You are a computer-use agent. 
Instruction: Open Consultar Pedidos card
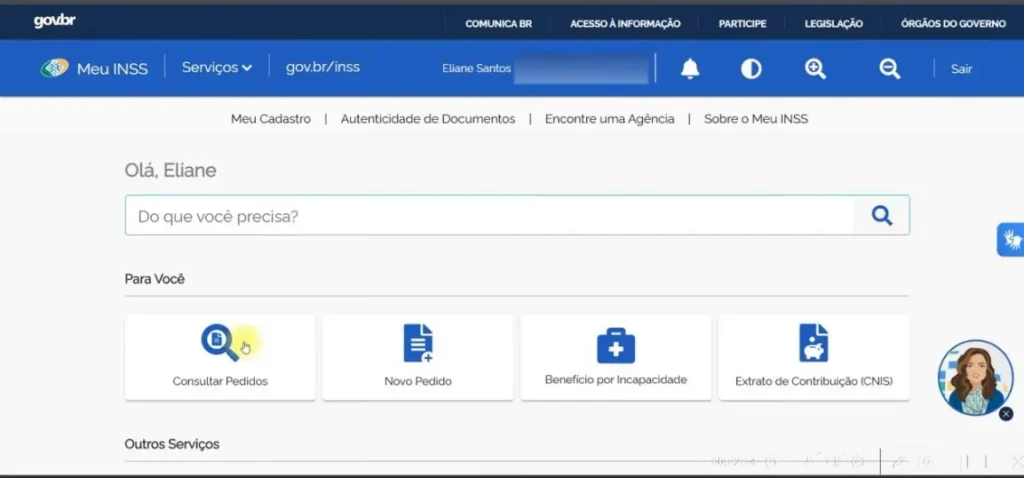point(220,357)
